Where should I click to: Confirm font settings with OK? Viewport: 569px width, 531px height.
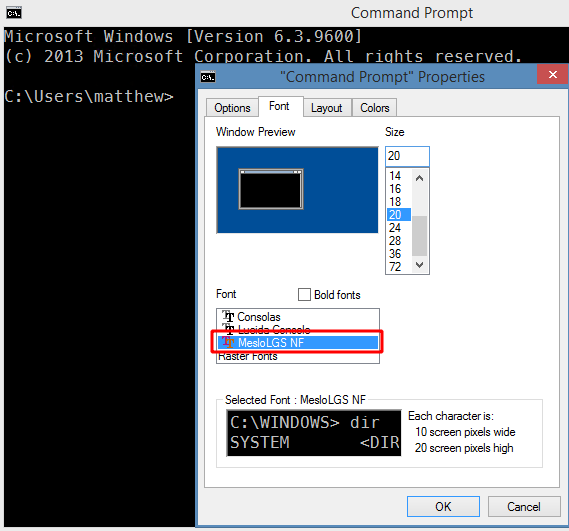click(443, 506)
